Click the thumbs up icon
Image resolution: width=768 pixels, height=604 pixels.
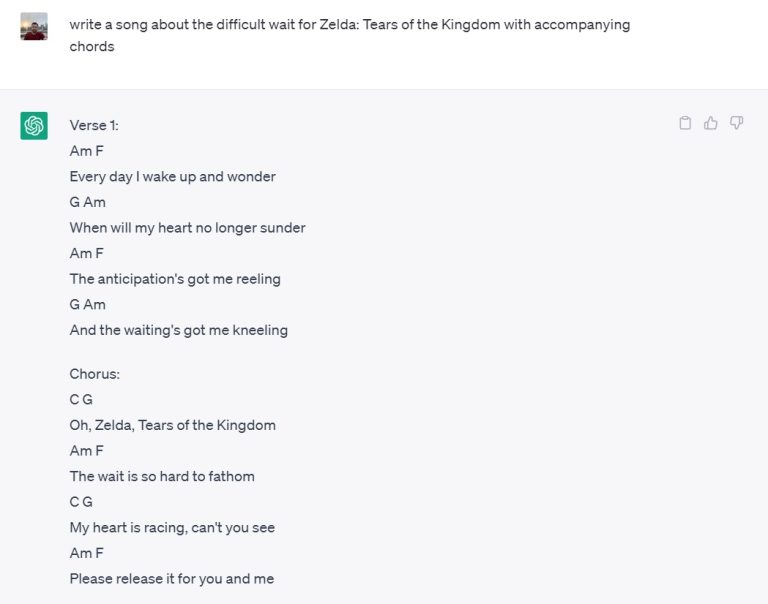tap(711, 122)
